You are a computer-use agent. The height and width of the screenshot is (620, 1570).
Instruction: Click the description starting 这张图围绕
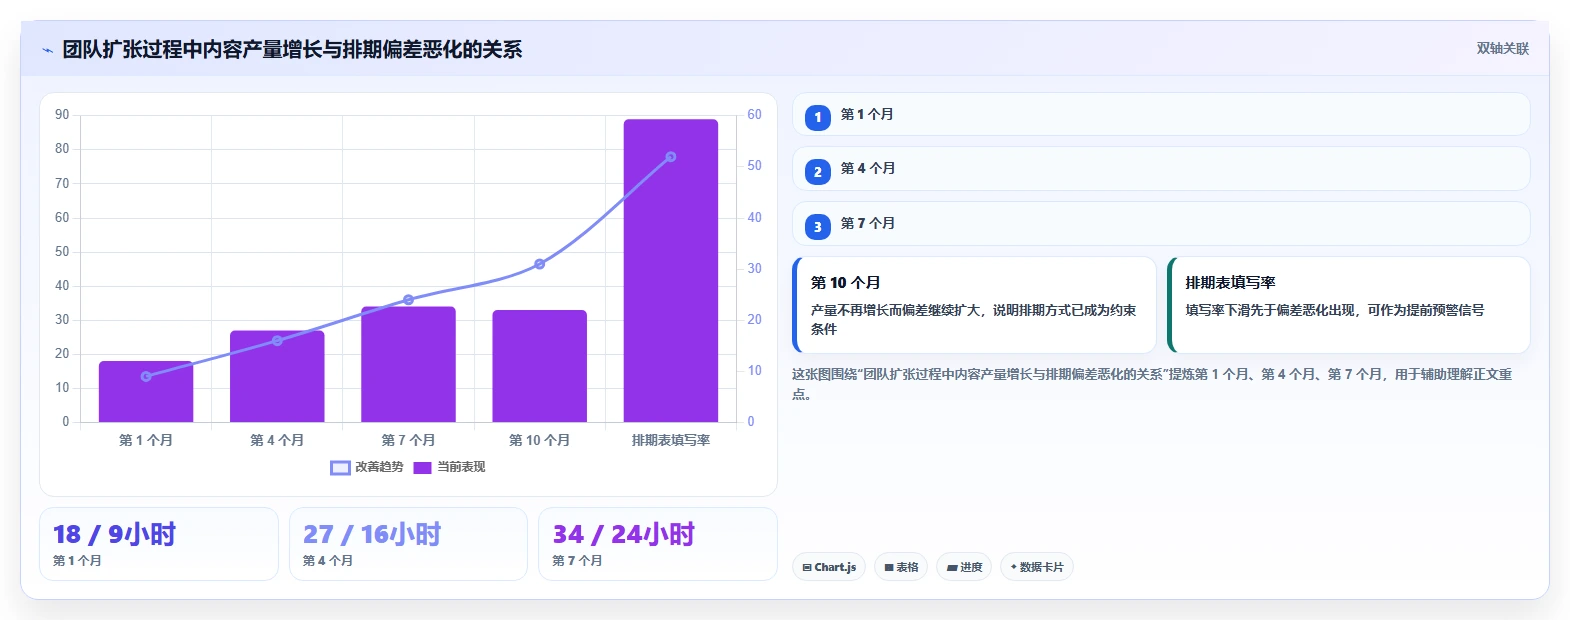[1151, 383]
